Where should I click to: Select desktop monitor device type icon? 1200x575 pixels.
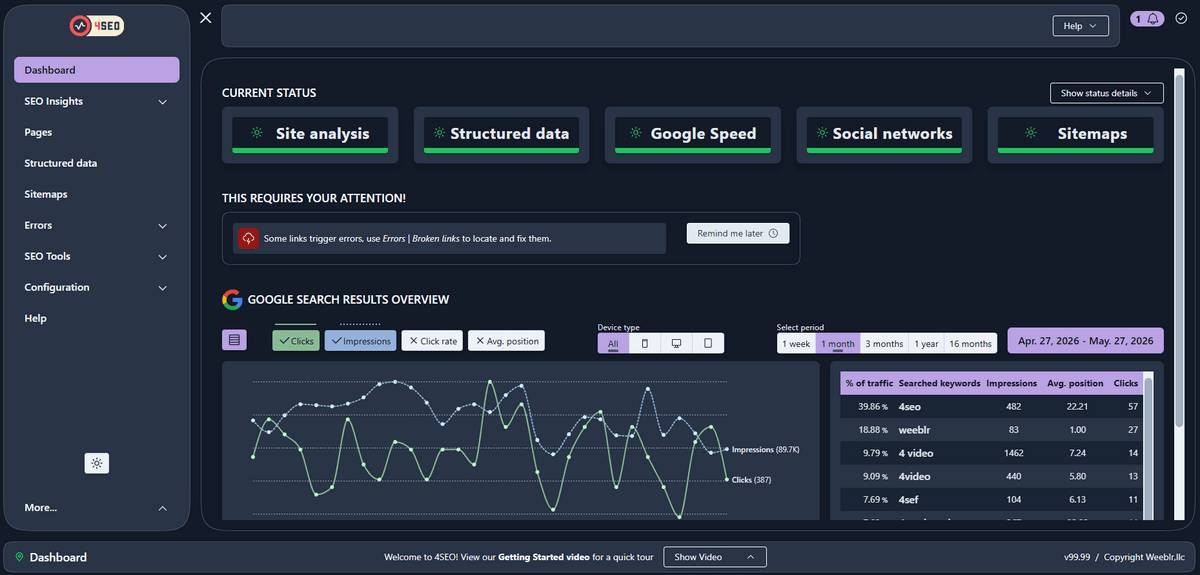(x=676, y=343)
